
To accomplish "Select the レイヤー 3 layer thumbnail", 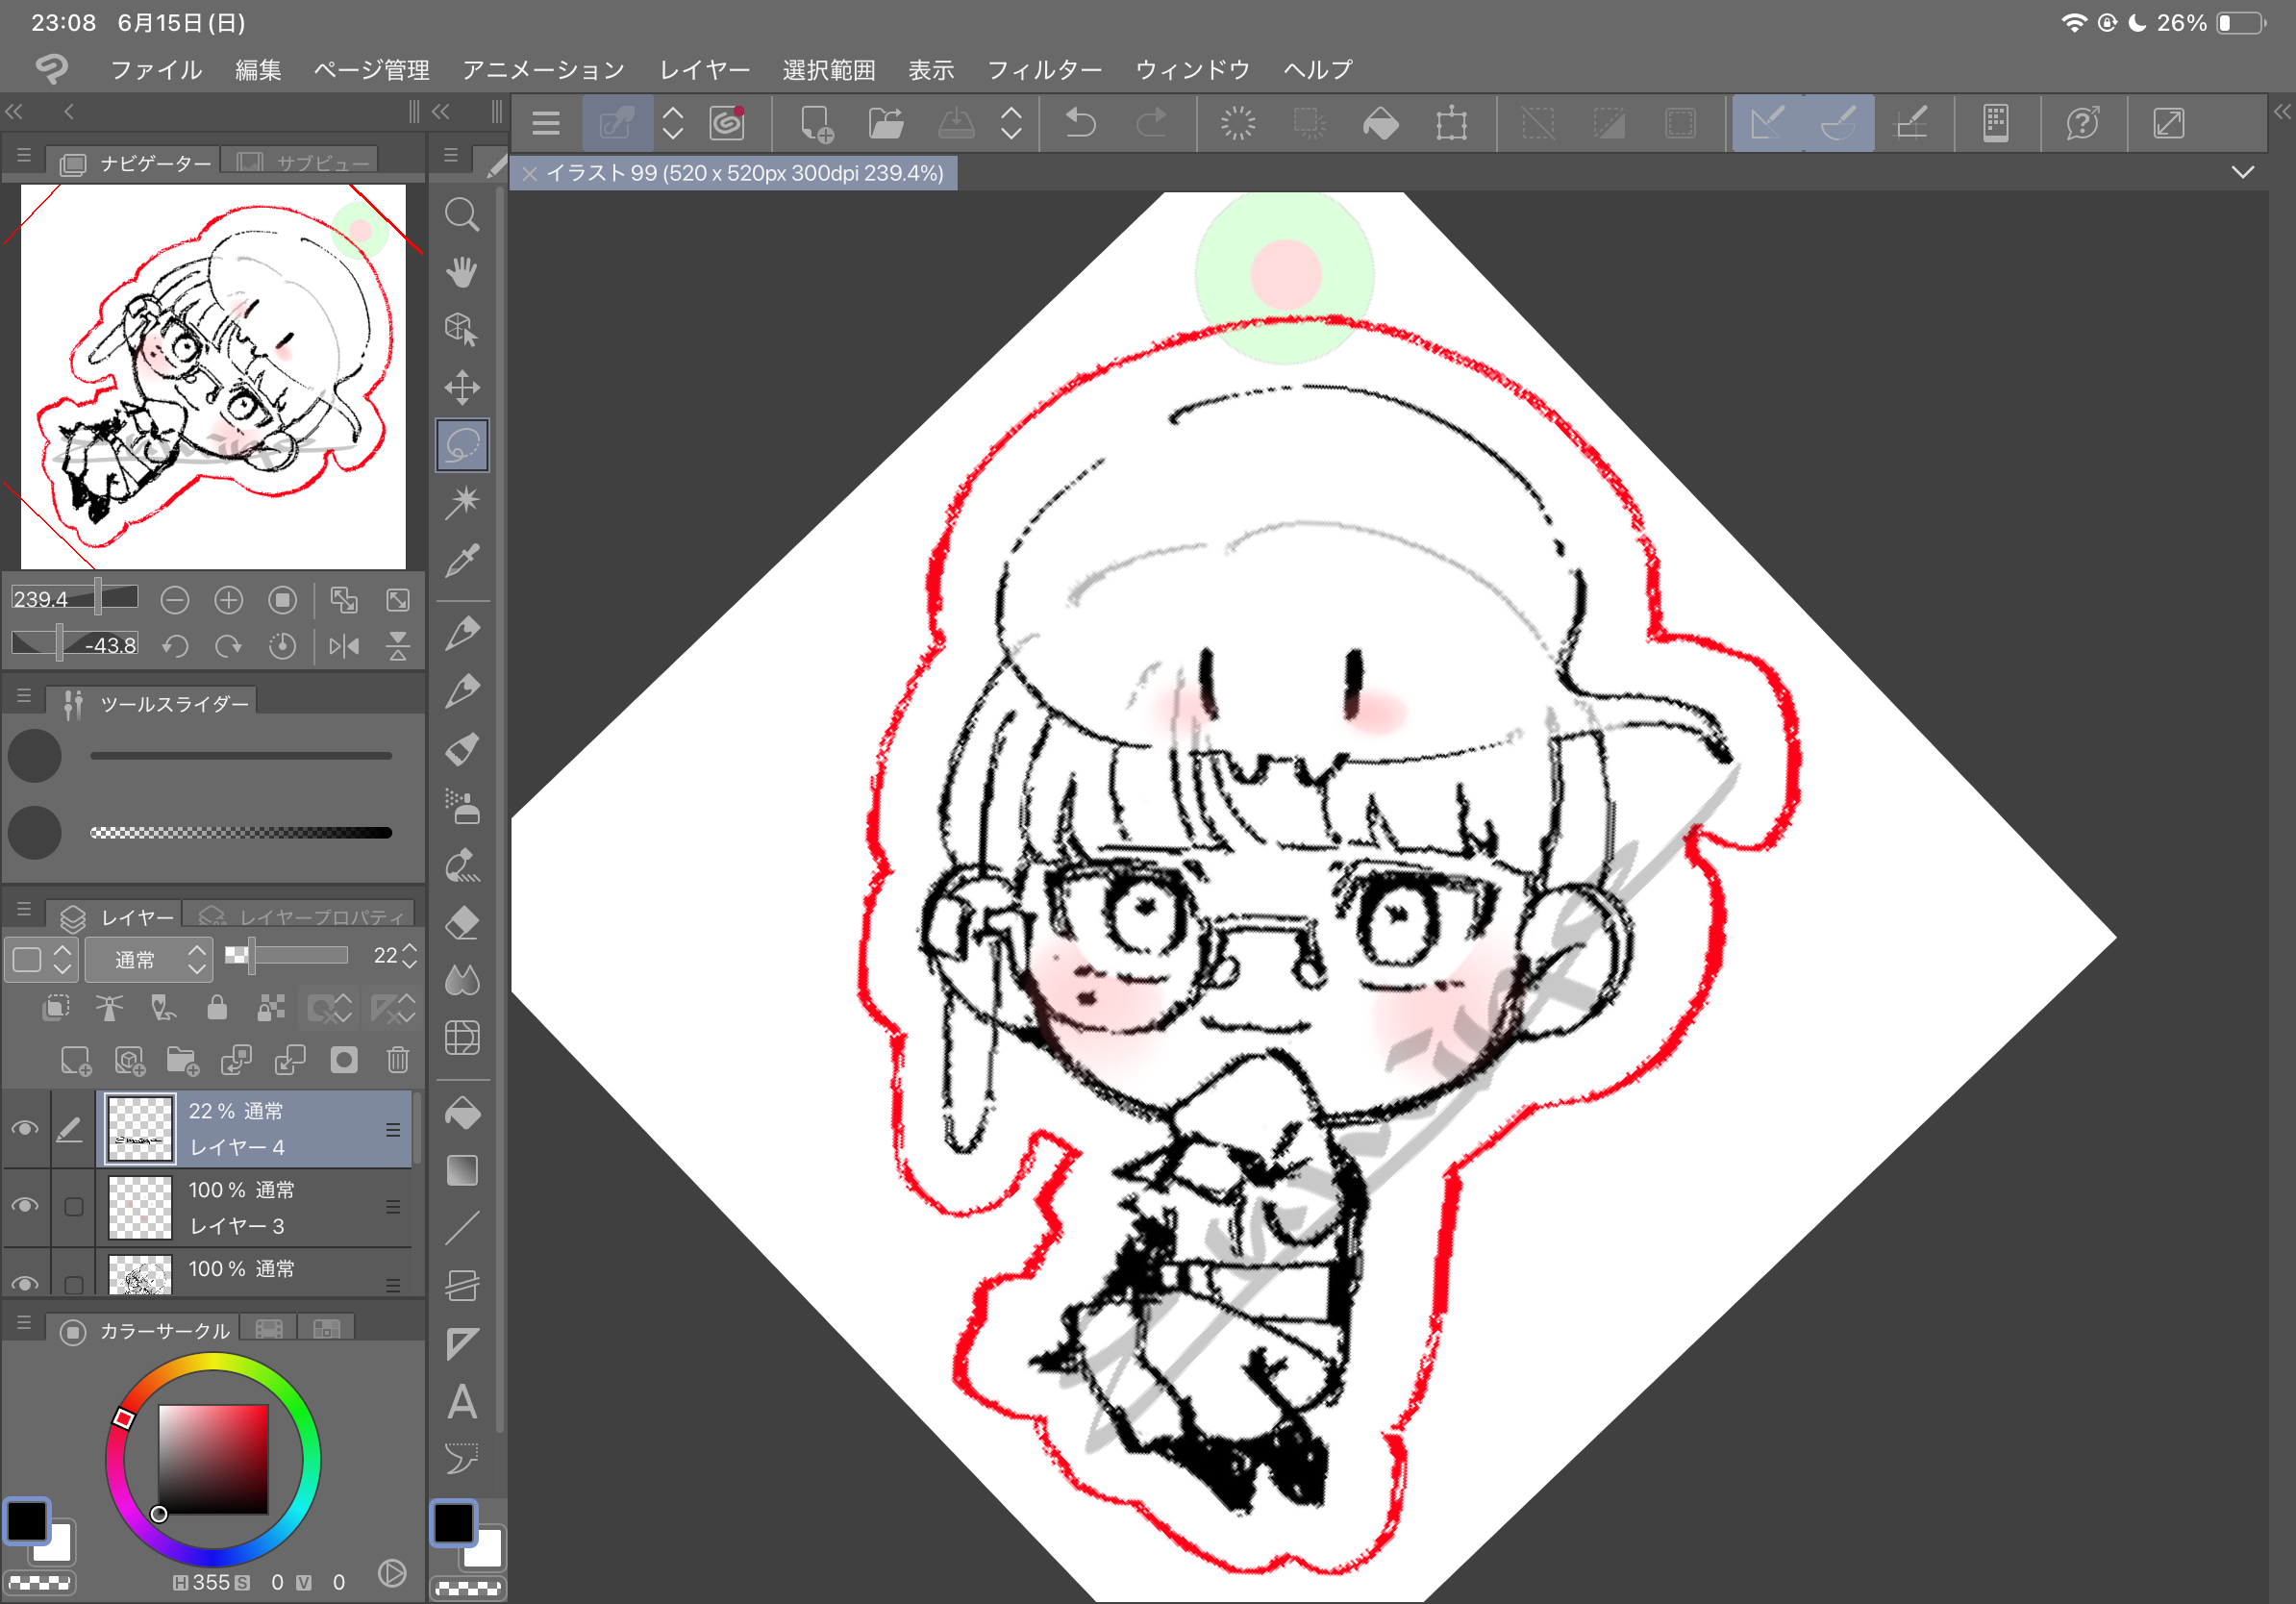I will [140, 1206].
